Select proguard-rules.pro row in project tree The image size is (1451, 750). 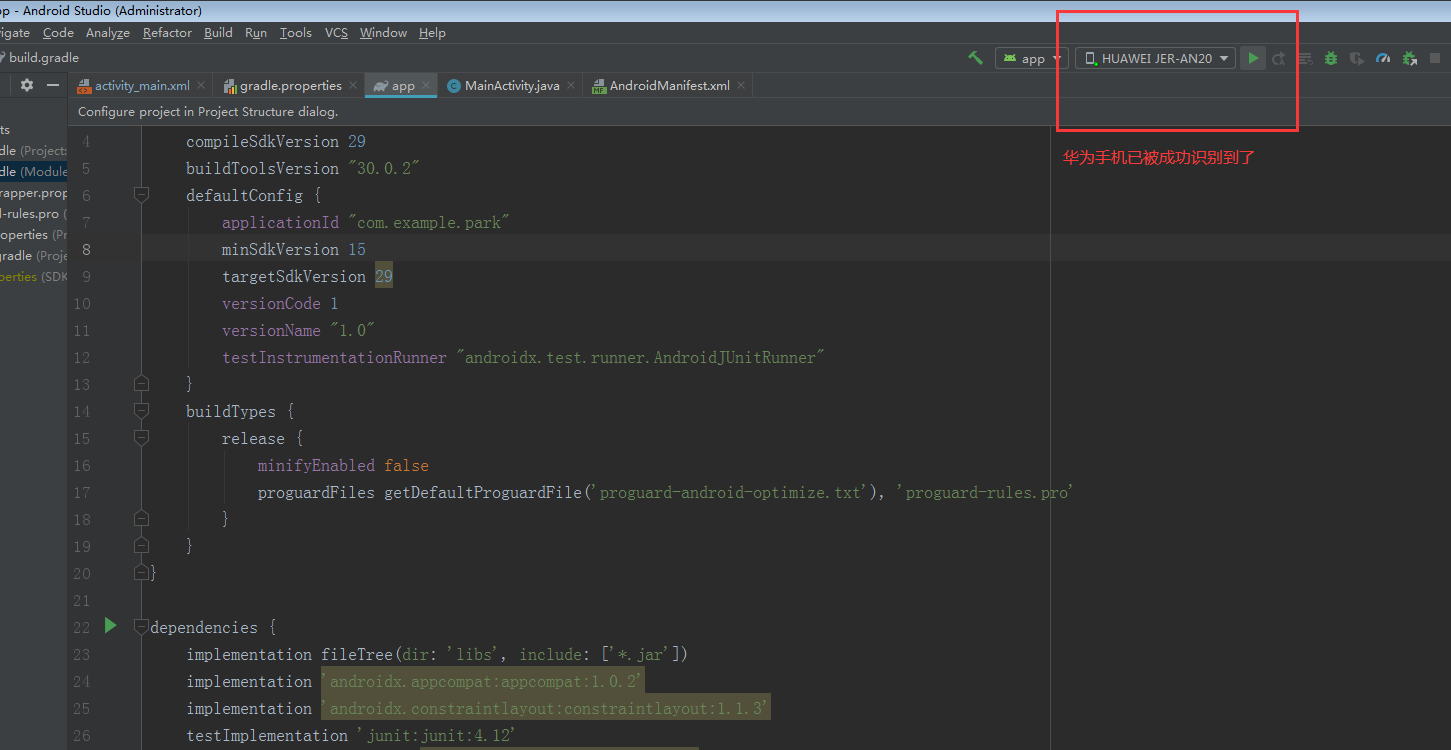point(33,214)
